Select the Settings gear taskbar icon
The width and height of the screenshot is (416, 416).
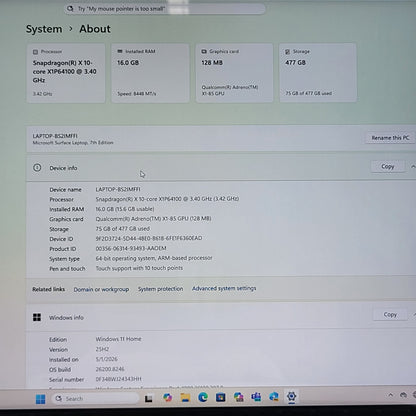(292, 396)
